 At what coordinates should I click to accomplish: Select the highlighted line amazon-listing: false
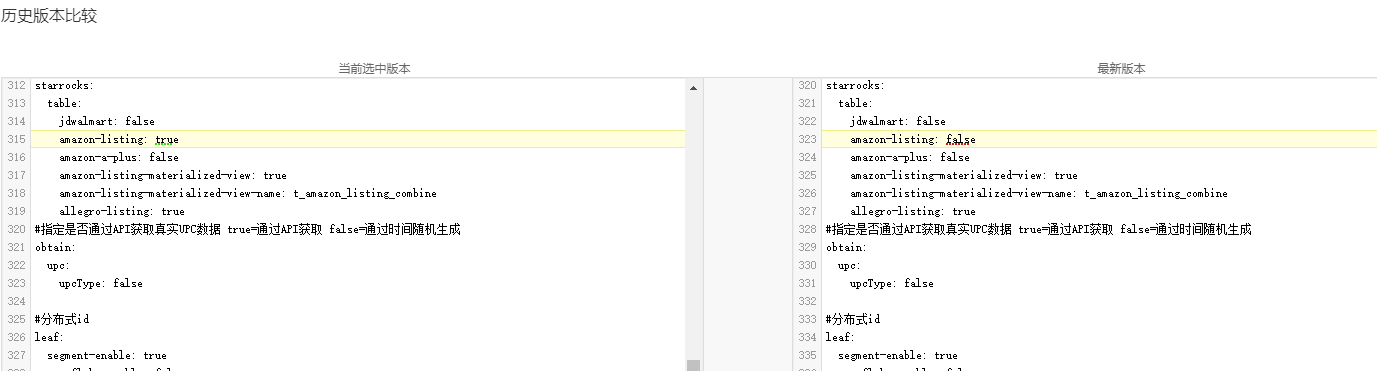(1099, 139)
